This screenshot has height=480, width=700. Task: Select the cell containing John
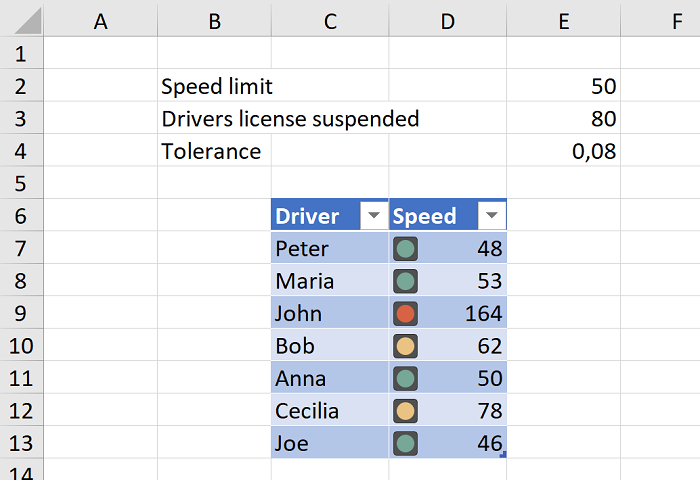[329, 313]
